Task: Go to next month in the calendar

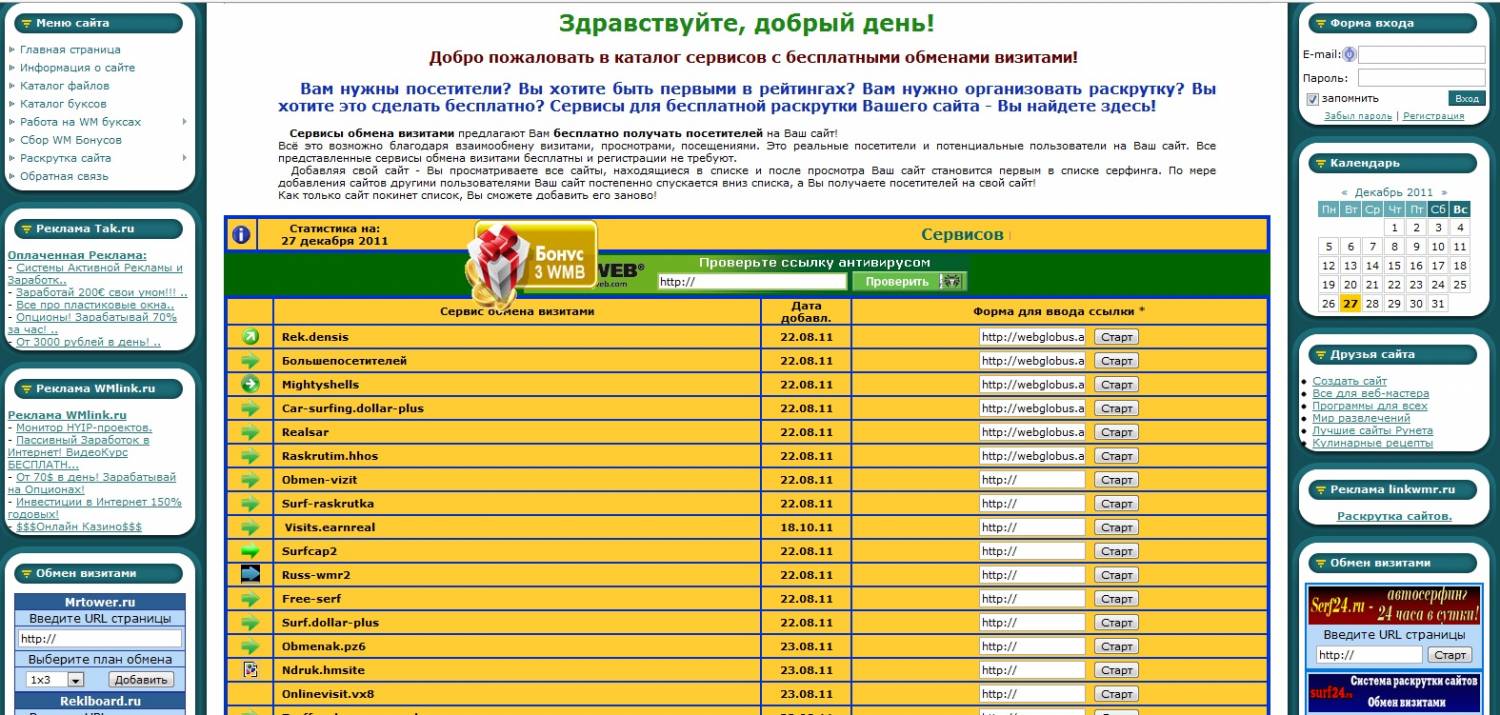Action: pyautogui.click(x=1444, y=192)
